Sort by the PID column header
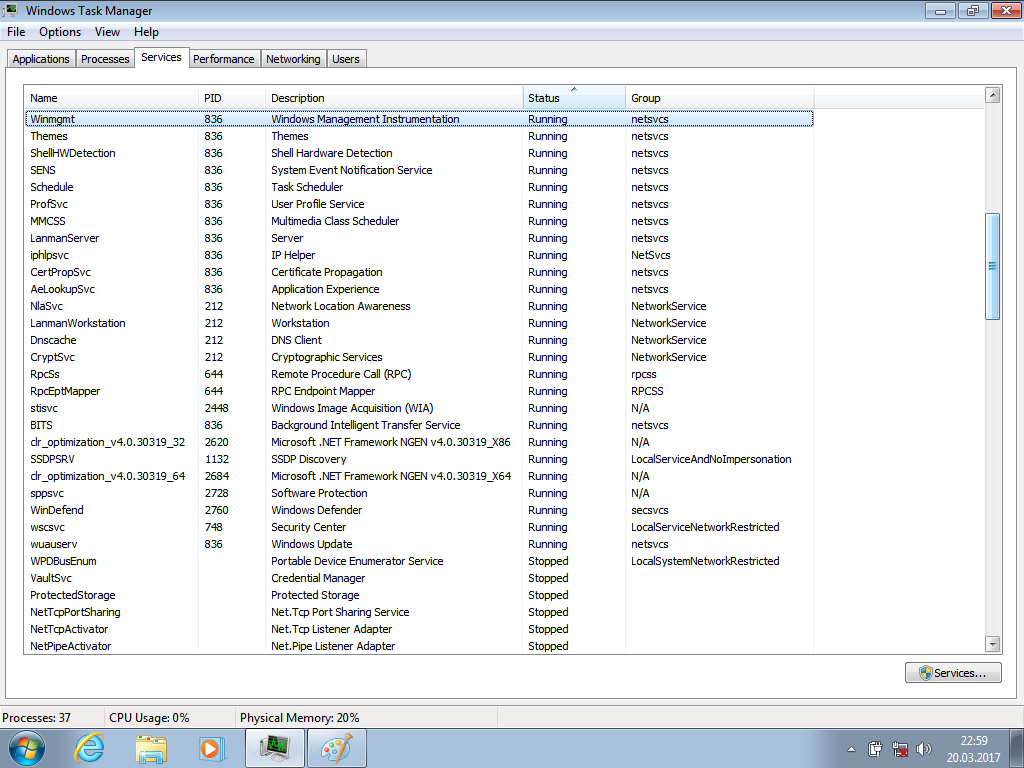Viewport: 1024px width, 768px height. [x=232, y=98]
